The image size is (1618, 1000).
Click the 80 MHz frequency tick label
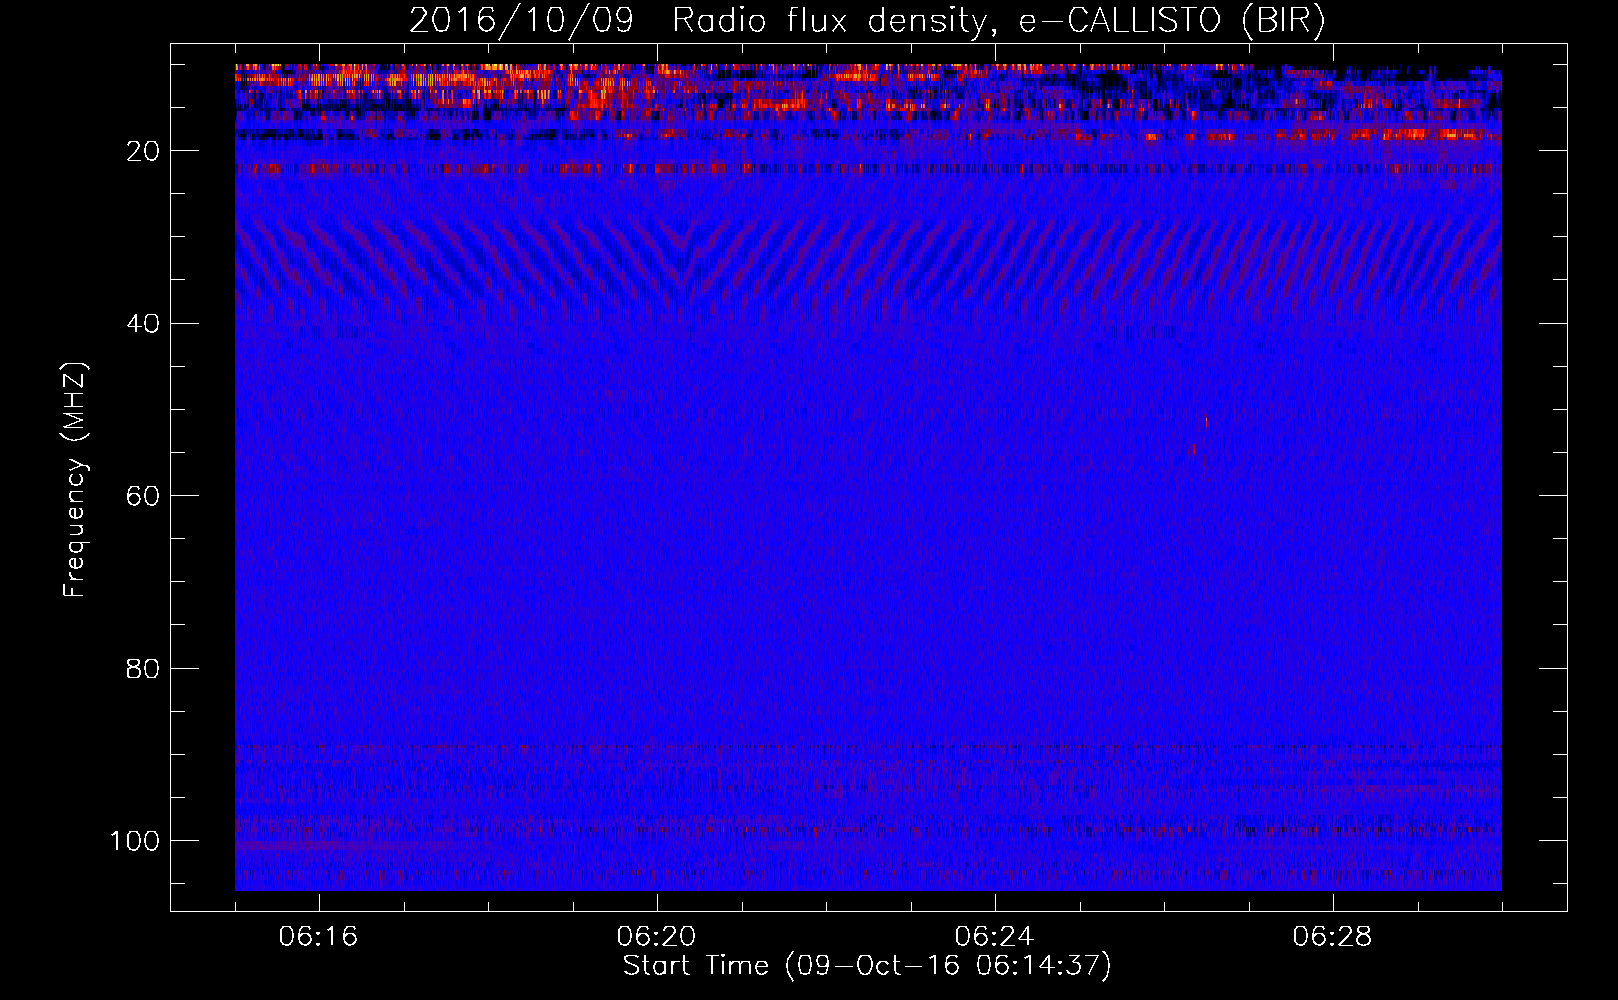point(143,669)
